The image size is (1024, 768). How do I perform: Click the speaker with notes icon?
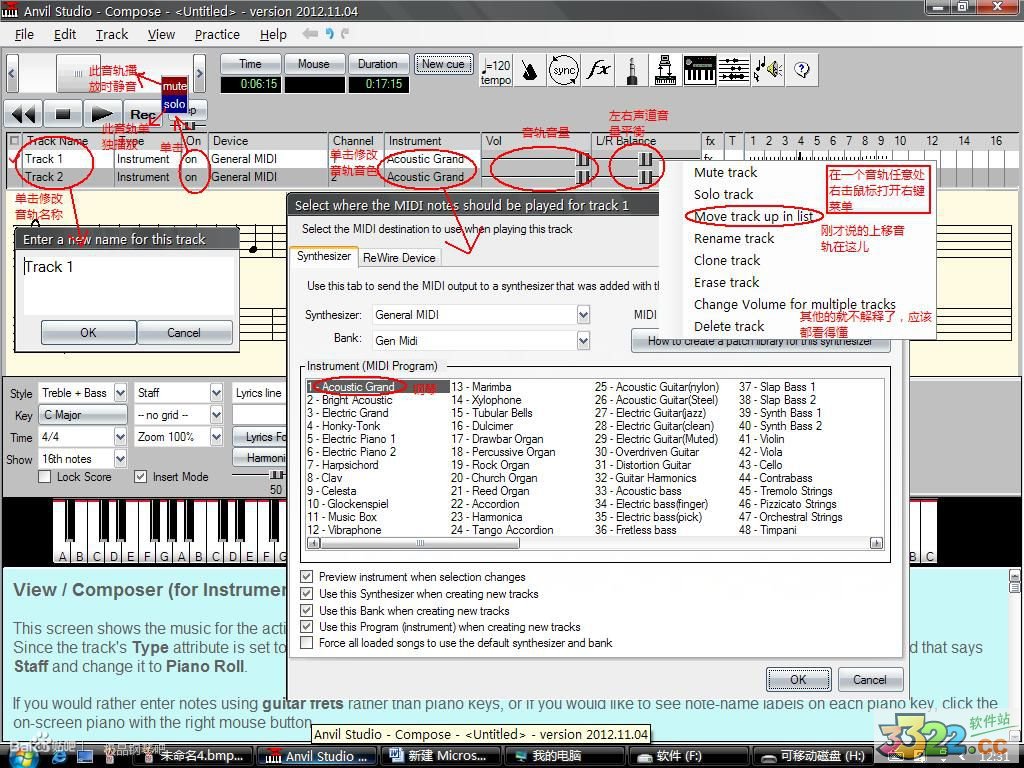[767, 70]
